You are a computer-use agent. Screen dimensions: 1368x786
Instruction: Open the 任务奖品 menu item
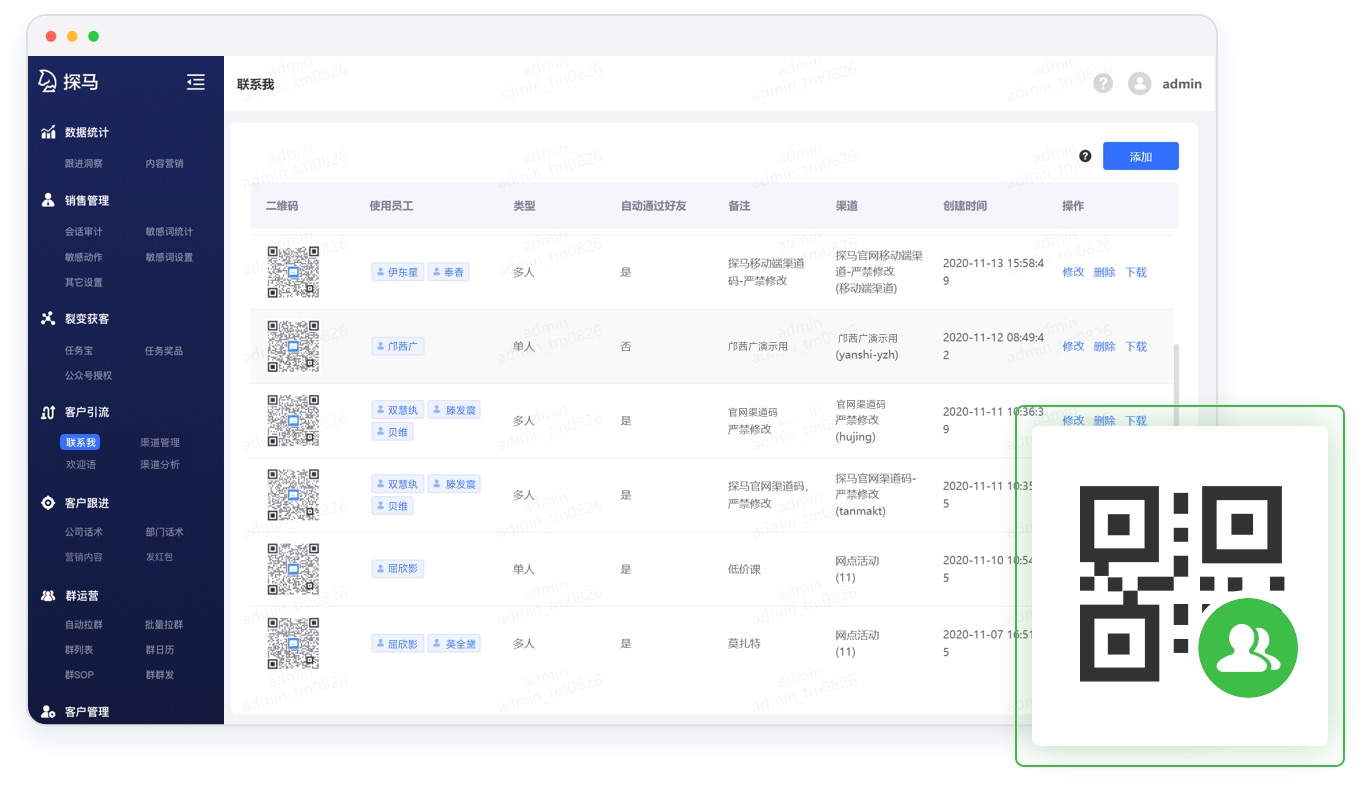[x=164, y=351]
